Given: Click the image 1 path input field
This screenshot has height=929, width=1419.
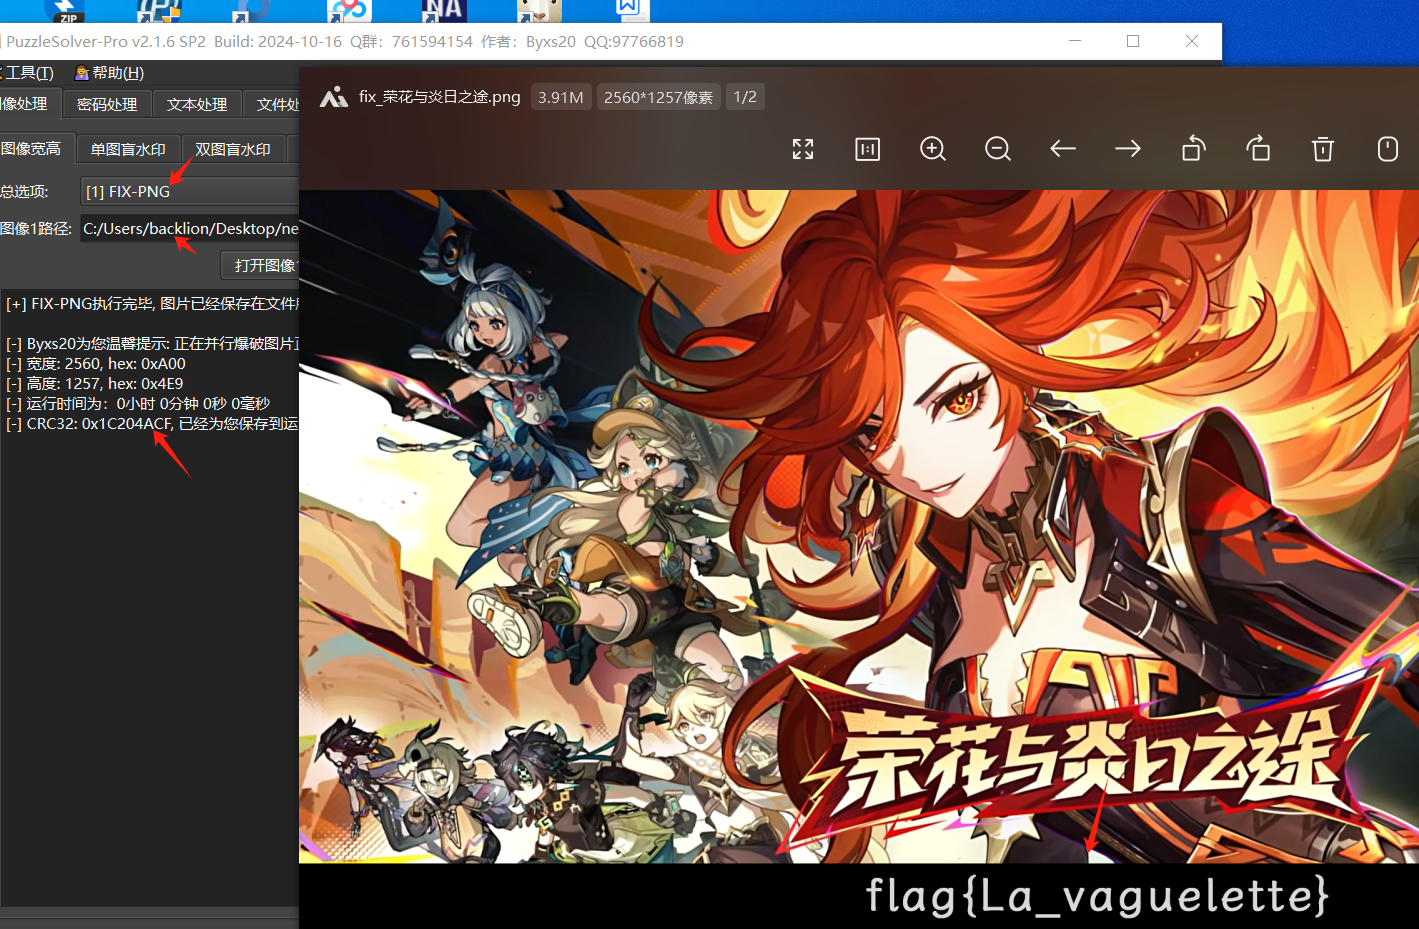Looking at the screenshot, I should pyautogui.click(x=190, y=229).
